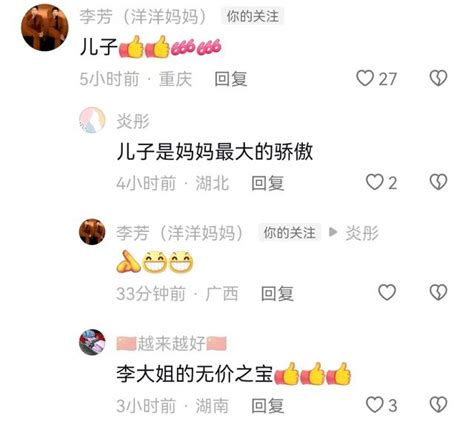The height and width of the screenshot is (430, 474).
Task: Like 李芳's top comment with 27 likes
Action: click(365, 78)
